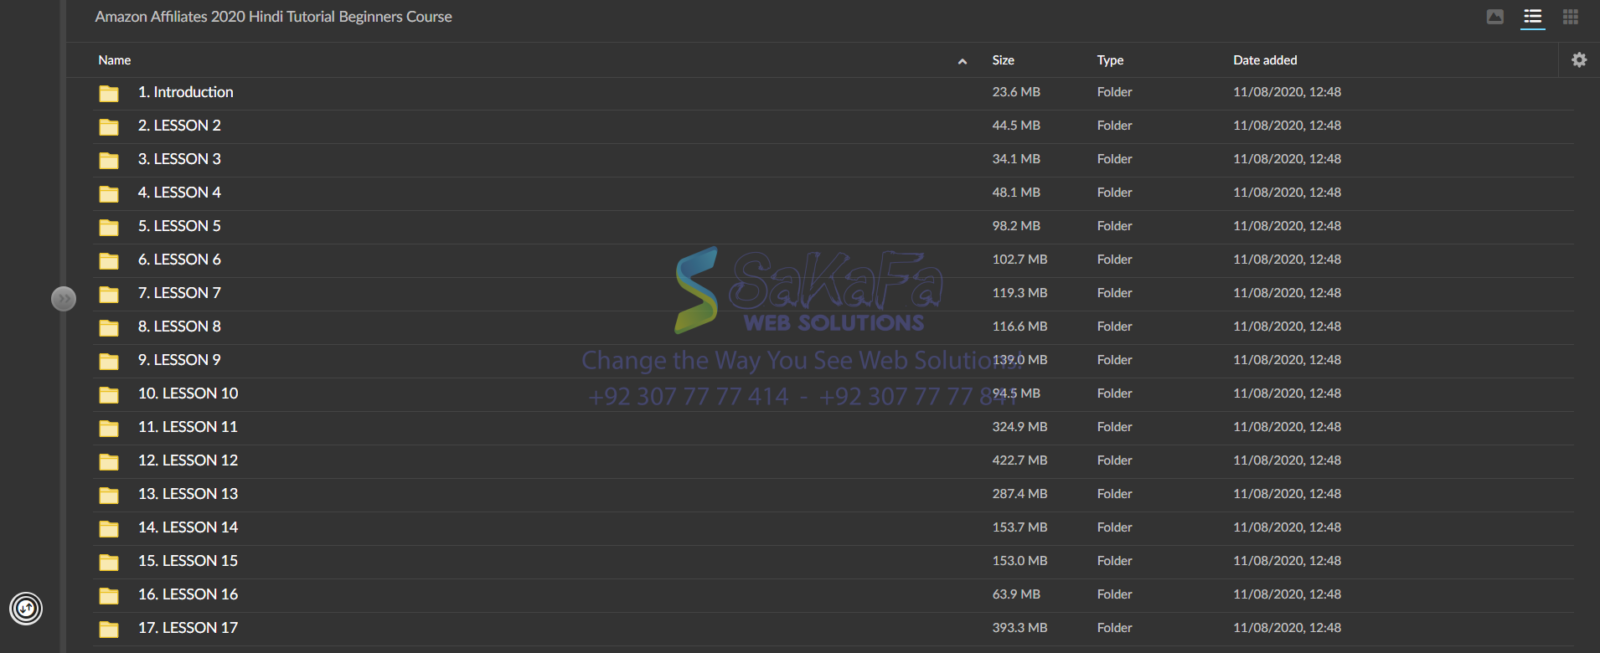Click folder icon for 13. LESSON 13
1600x653 pixels.
pyautogui.click(x=109, y=495)
